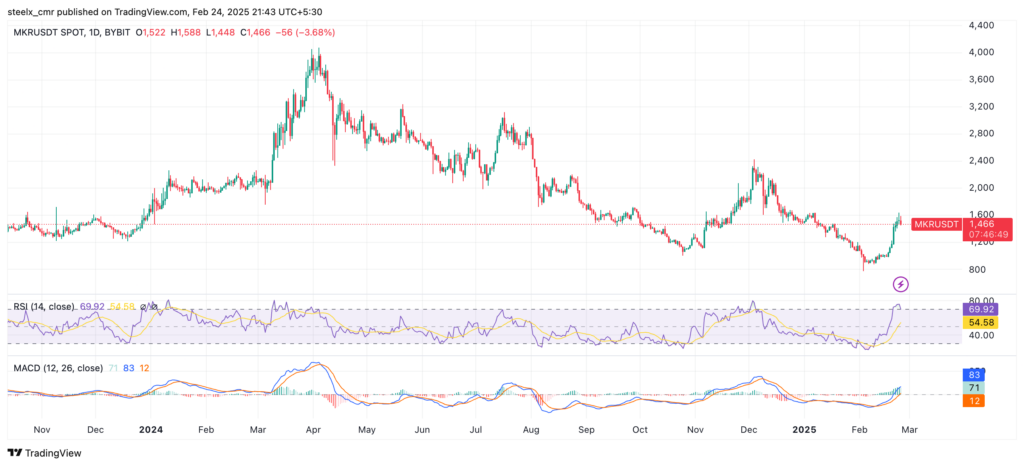This screenshot has width=1024, height=466.
Task: Click the open value "O1,522"
Action: [151, 32]
